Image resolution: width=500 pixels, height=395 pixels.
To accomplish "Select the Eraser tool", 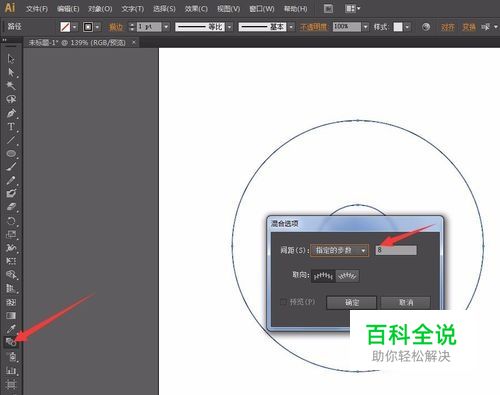I will (11, 207).
